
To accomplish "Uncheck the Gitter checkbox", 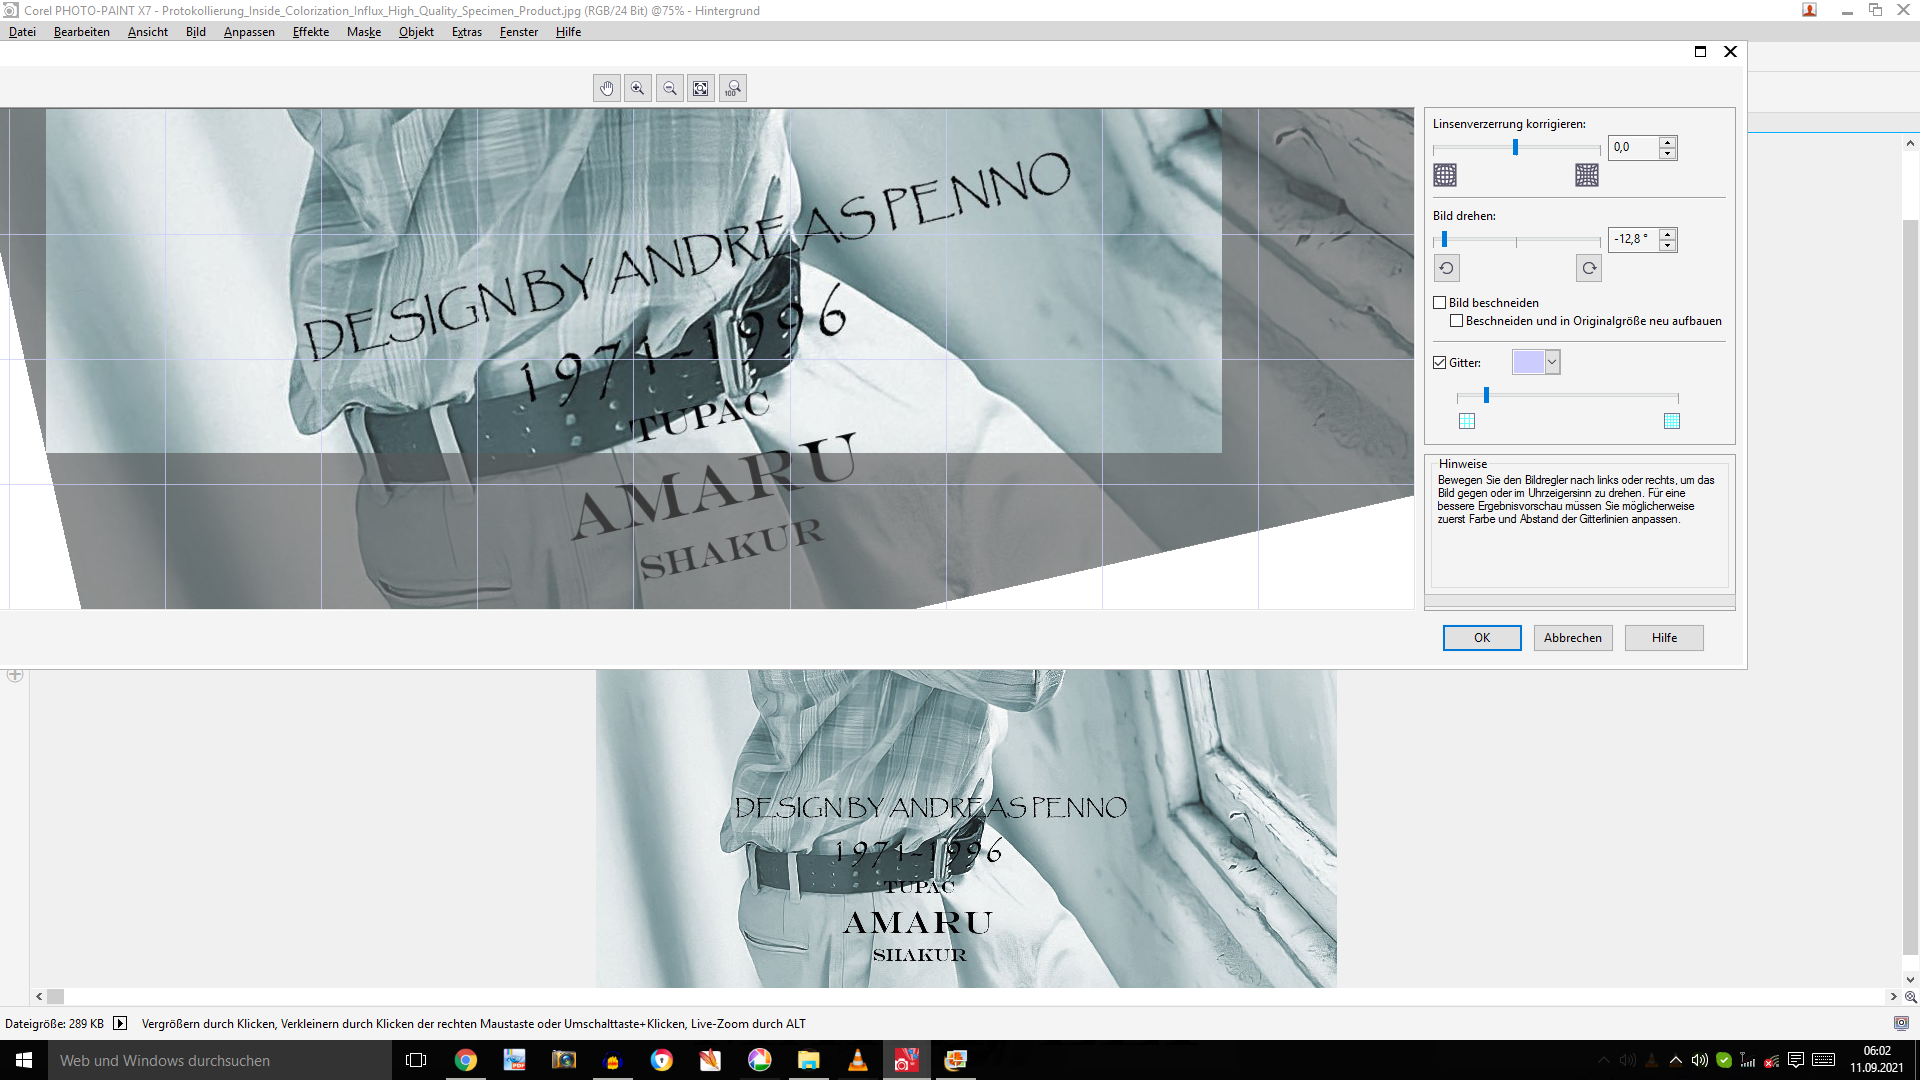I will [x=1440, y=363].
